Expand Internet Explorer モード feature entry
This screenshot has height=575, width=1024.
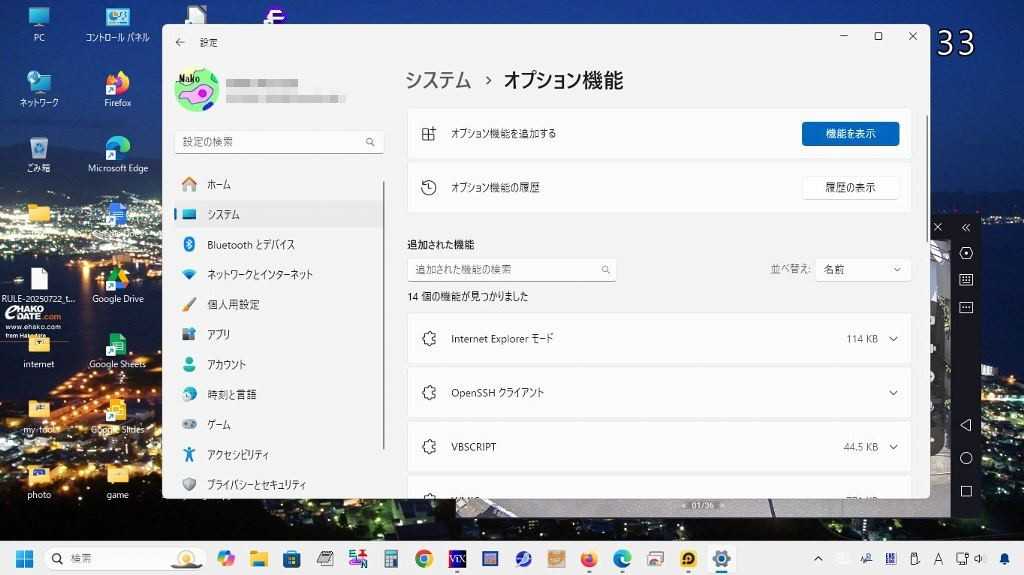(x=893, y=339)
